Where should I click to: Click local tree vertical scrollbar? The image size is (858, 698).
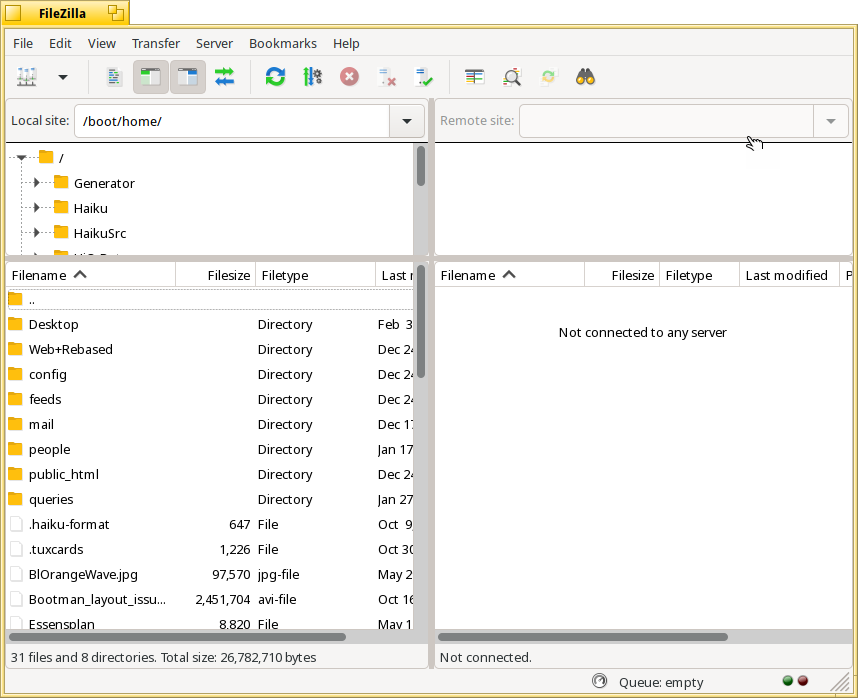pyautogui.click(x=421, y=166)
